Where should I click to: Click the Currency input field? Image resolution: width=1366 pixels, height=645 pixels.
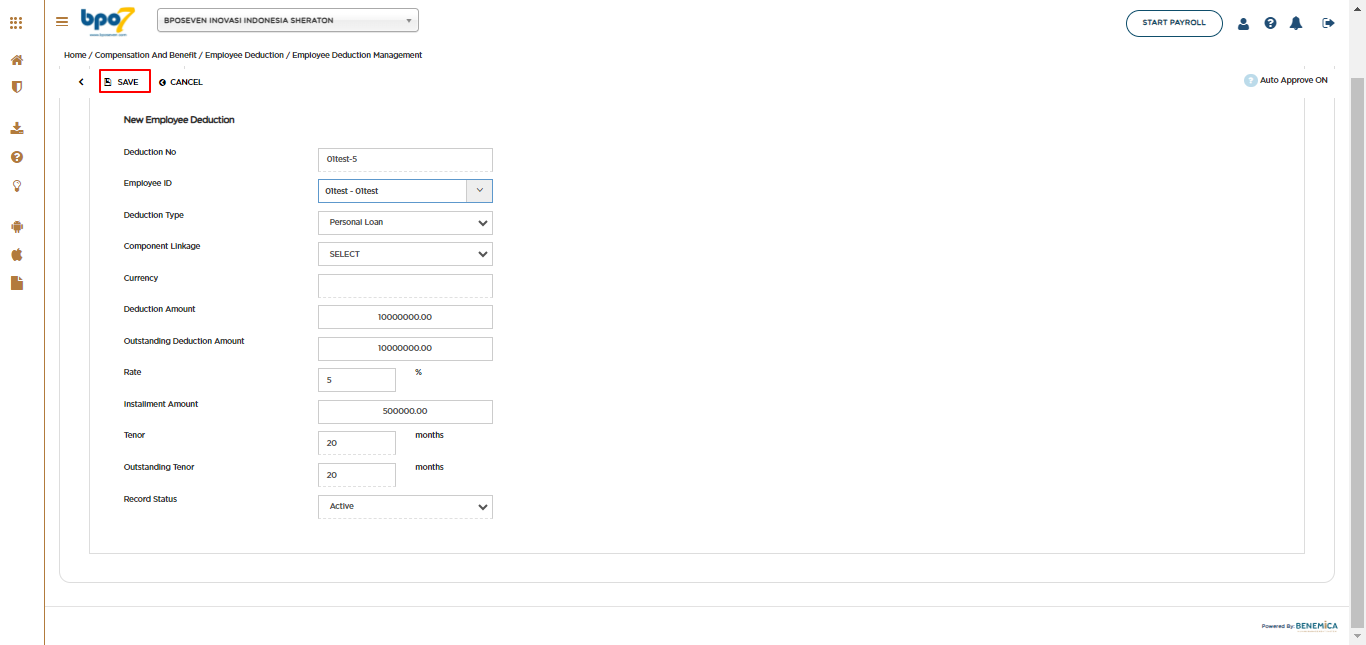405,286
